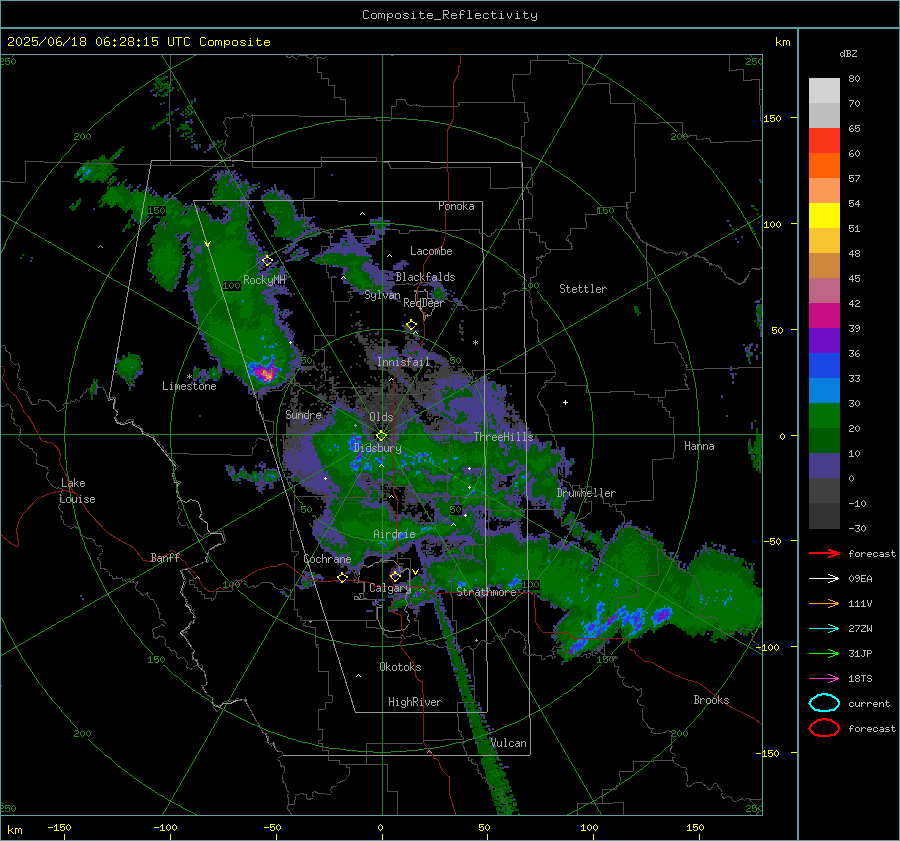Click the Stettler label
Viewport: 900px width, 841px height.
583,289
